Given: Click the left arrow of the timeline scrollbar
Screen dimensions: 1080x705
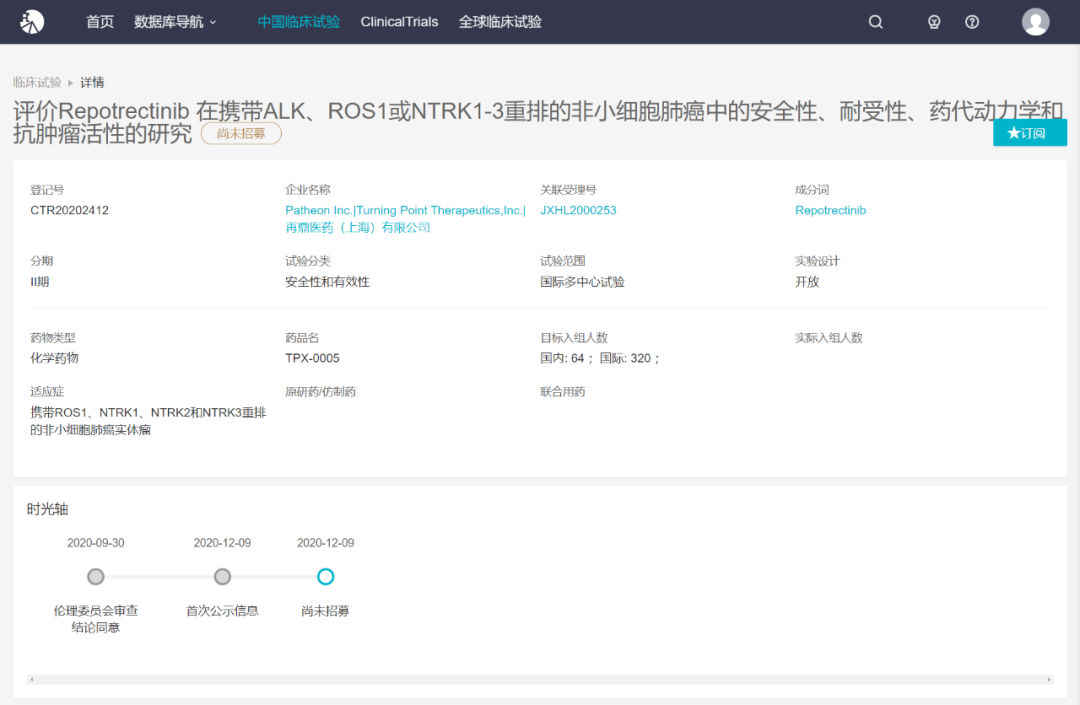Looking at the screenshot, I should pyautogui.click(x=32, y=680).
